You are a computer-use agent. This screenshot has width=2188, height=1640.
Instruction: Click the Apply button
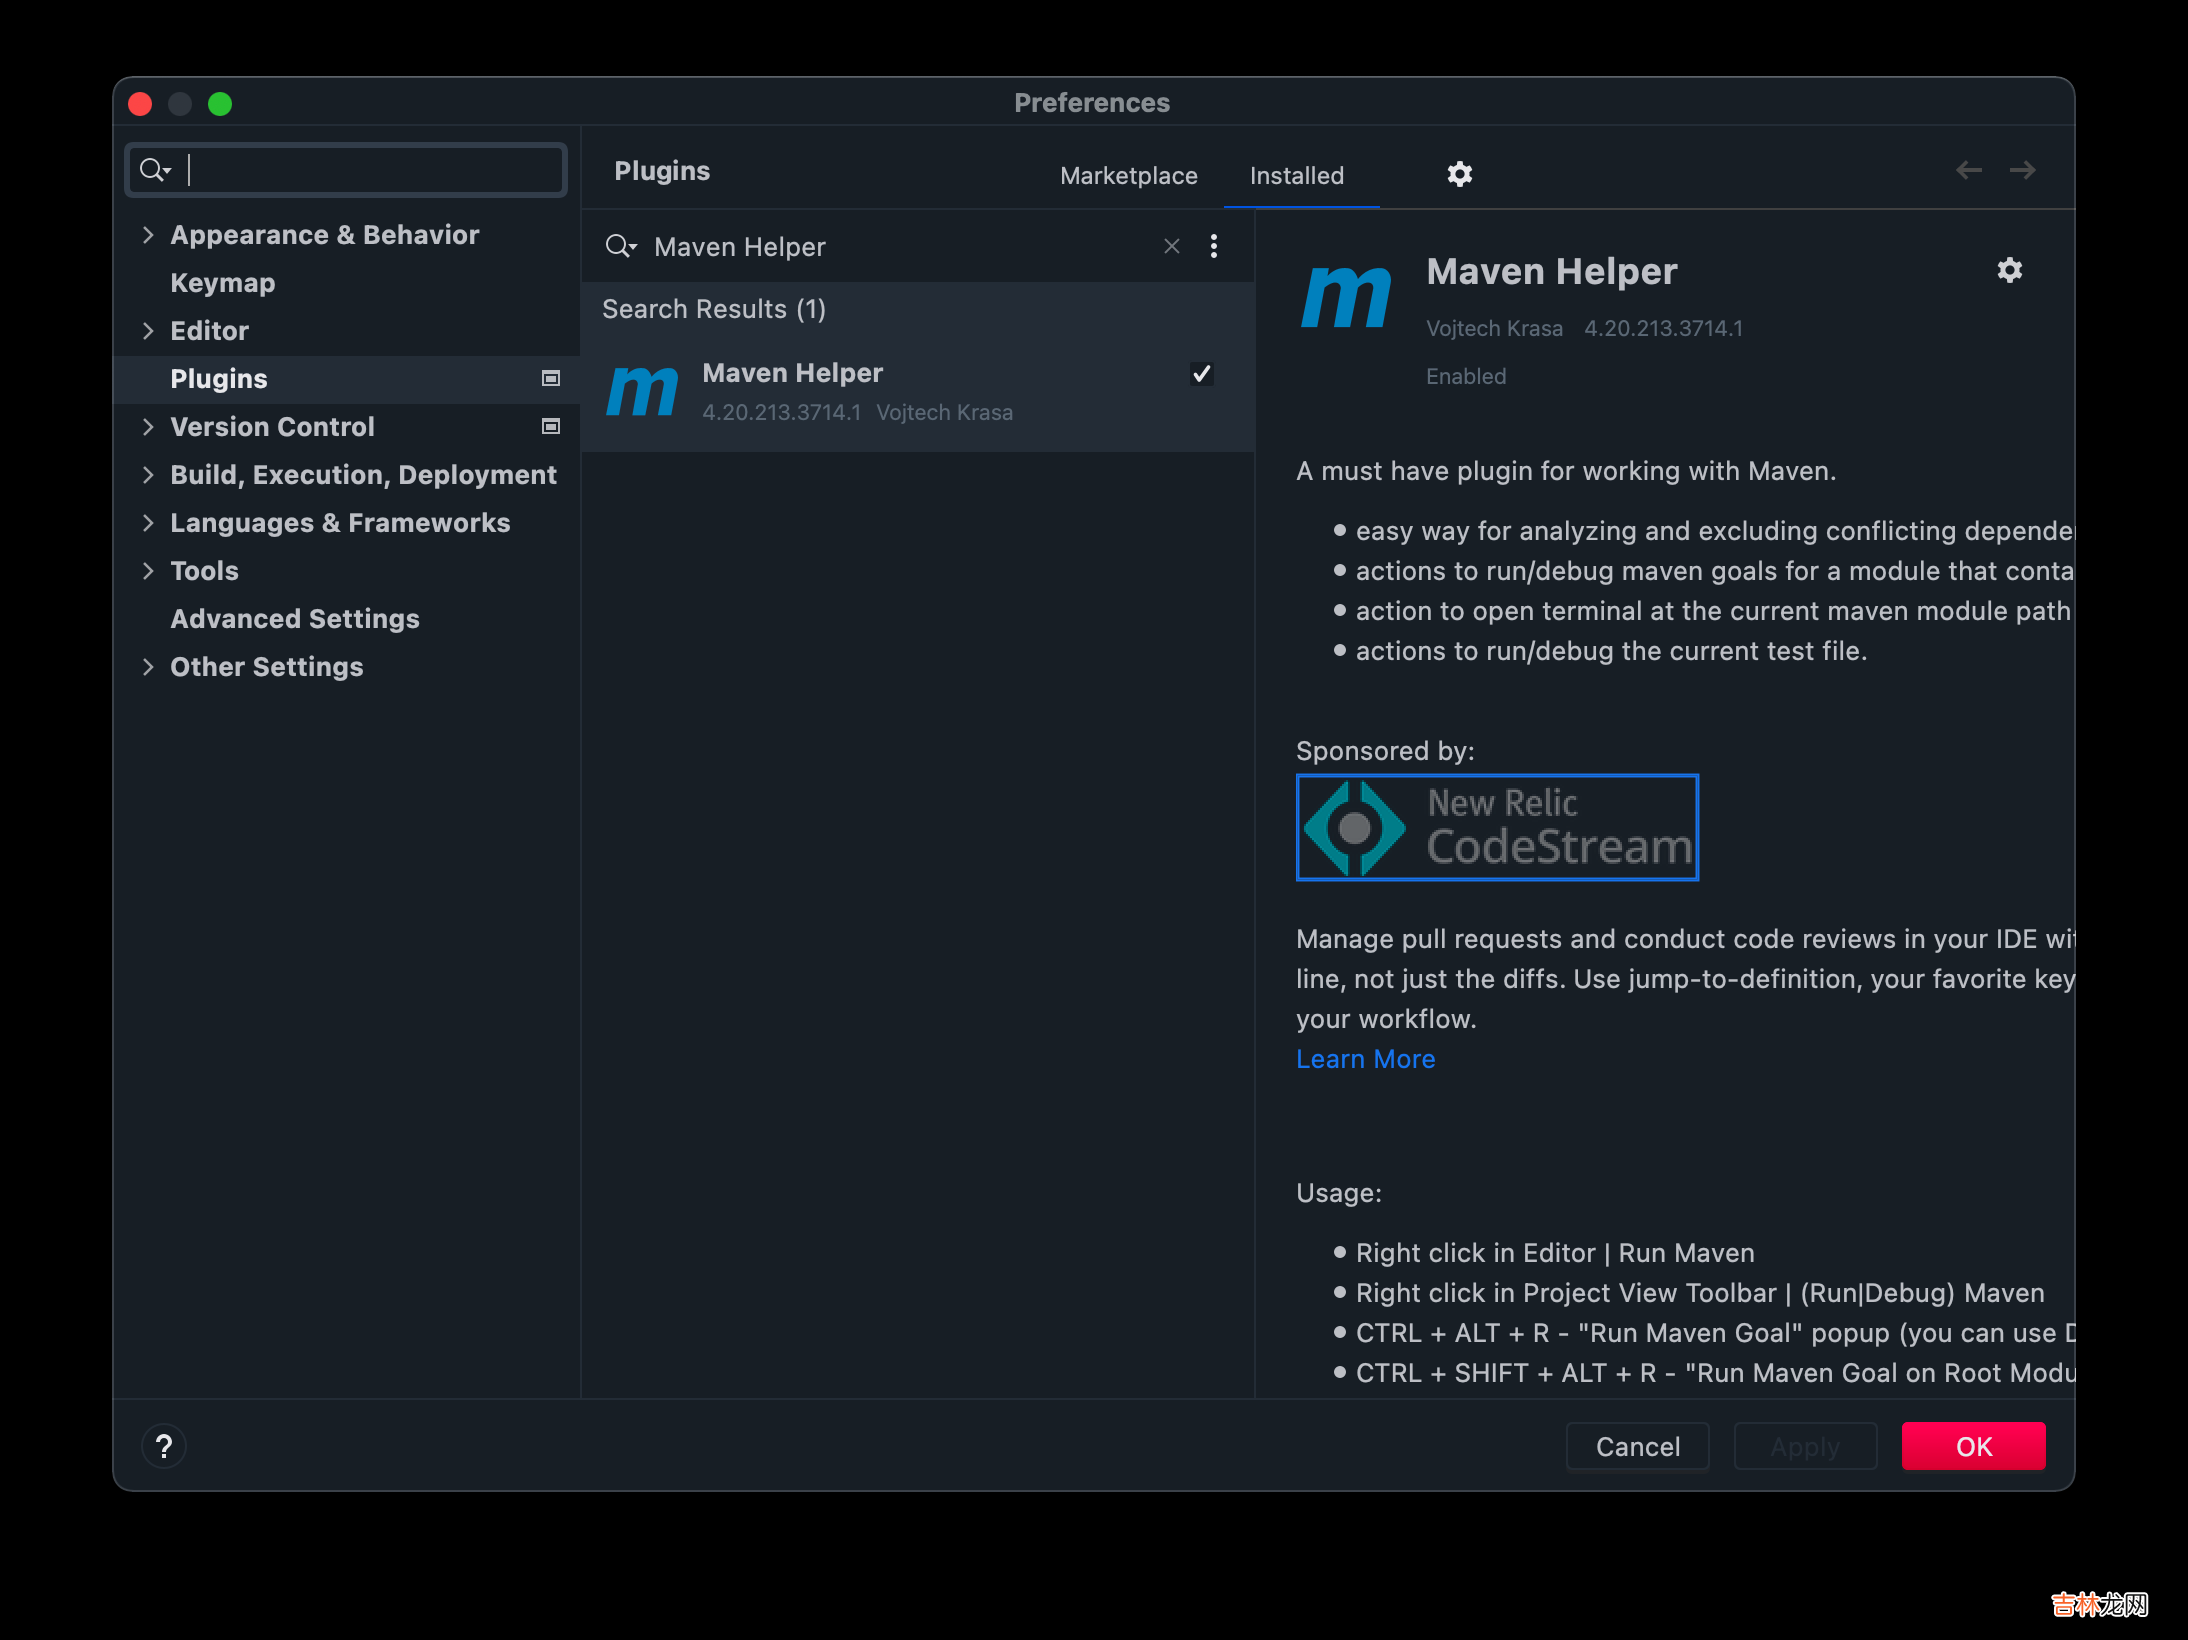(x=1805, y=1446)
